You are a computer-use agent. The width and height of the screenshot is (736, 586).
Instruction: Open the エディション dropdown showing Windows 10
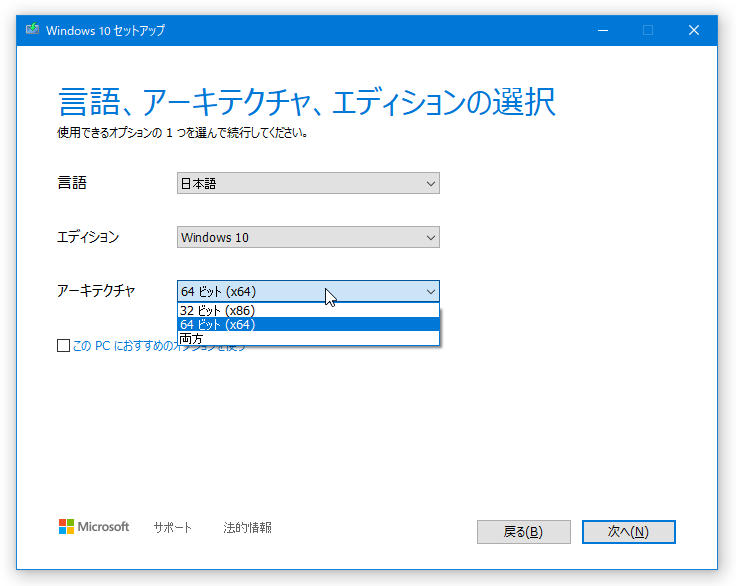(x=308, y=237)
